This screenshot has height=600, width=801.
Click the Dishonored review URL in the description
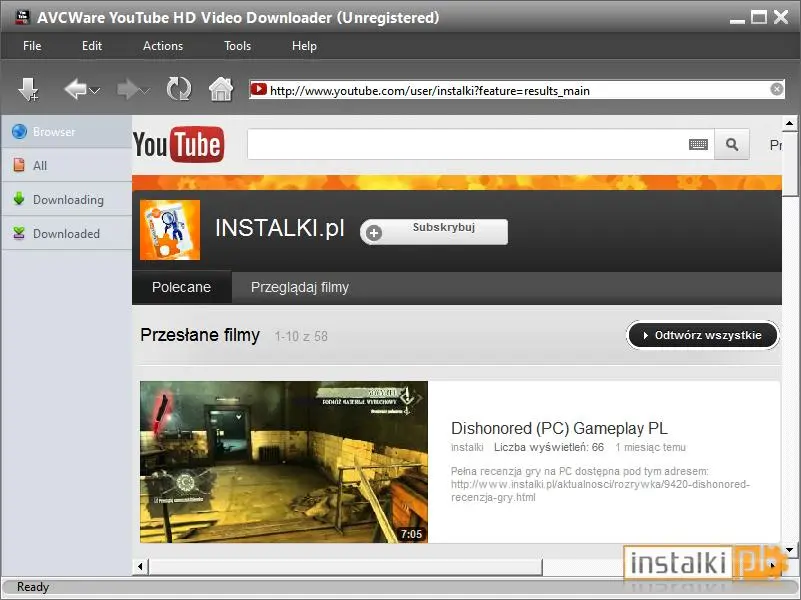tap(600, 491)
